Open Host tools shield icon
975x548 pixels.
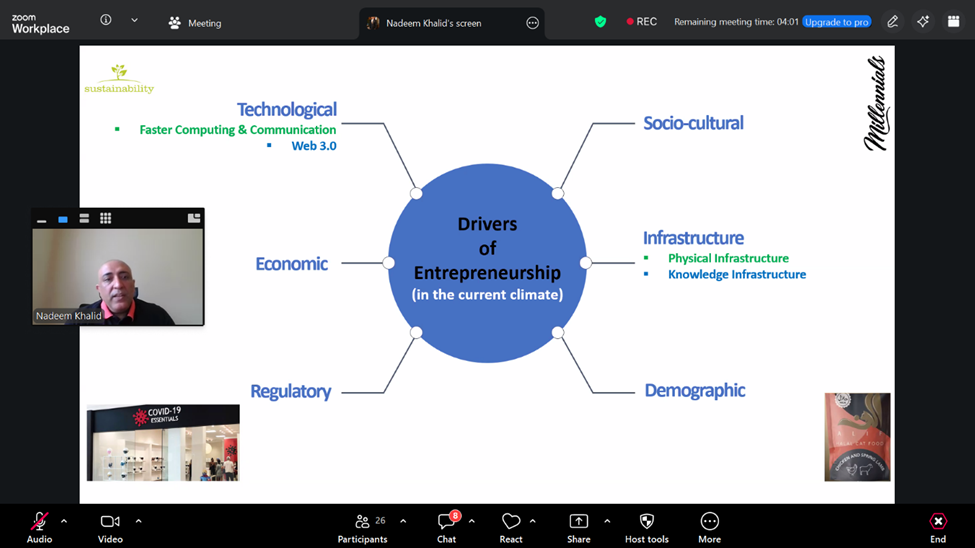[x=646, y=526]
